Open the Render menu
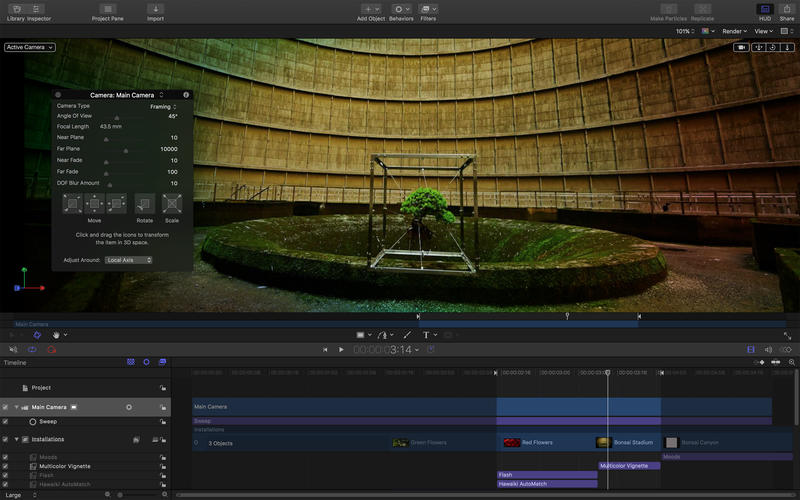The width and height of the screenshot is (800, 500). [x=734, y=31]
